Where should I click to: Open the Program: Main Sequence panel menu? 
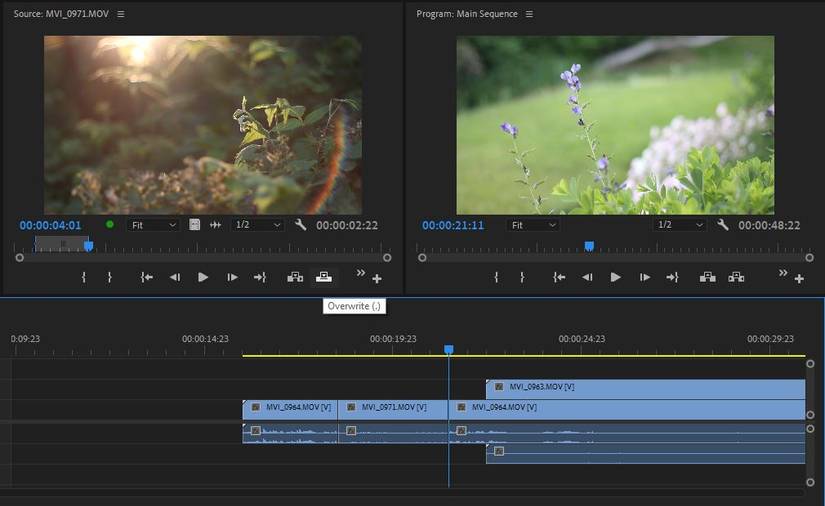[x=529, y=14]
